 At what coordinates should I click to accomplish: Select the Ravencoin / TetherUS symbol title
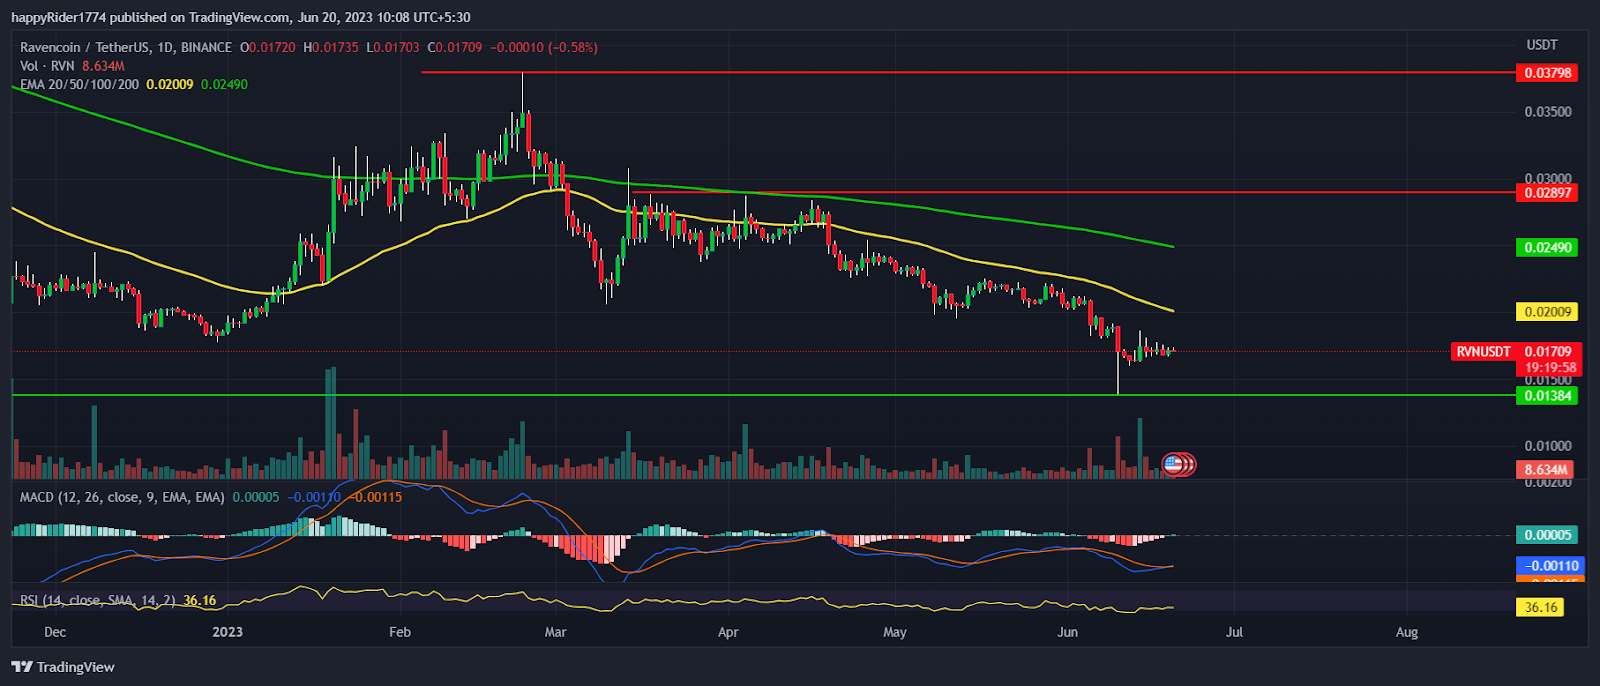click(x=126, y=47)
